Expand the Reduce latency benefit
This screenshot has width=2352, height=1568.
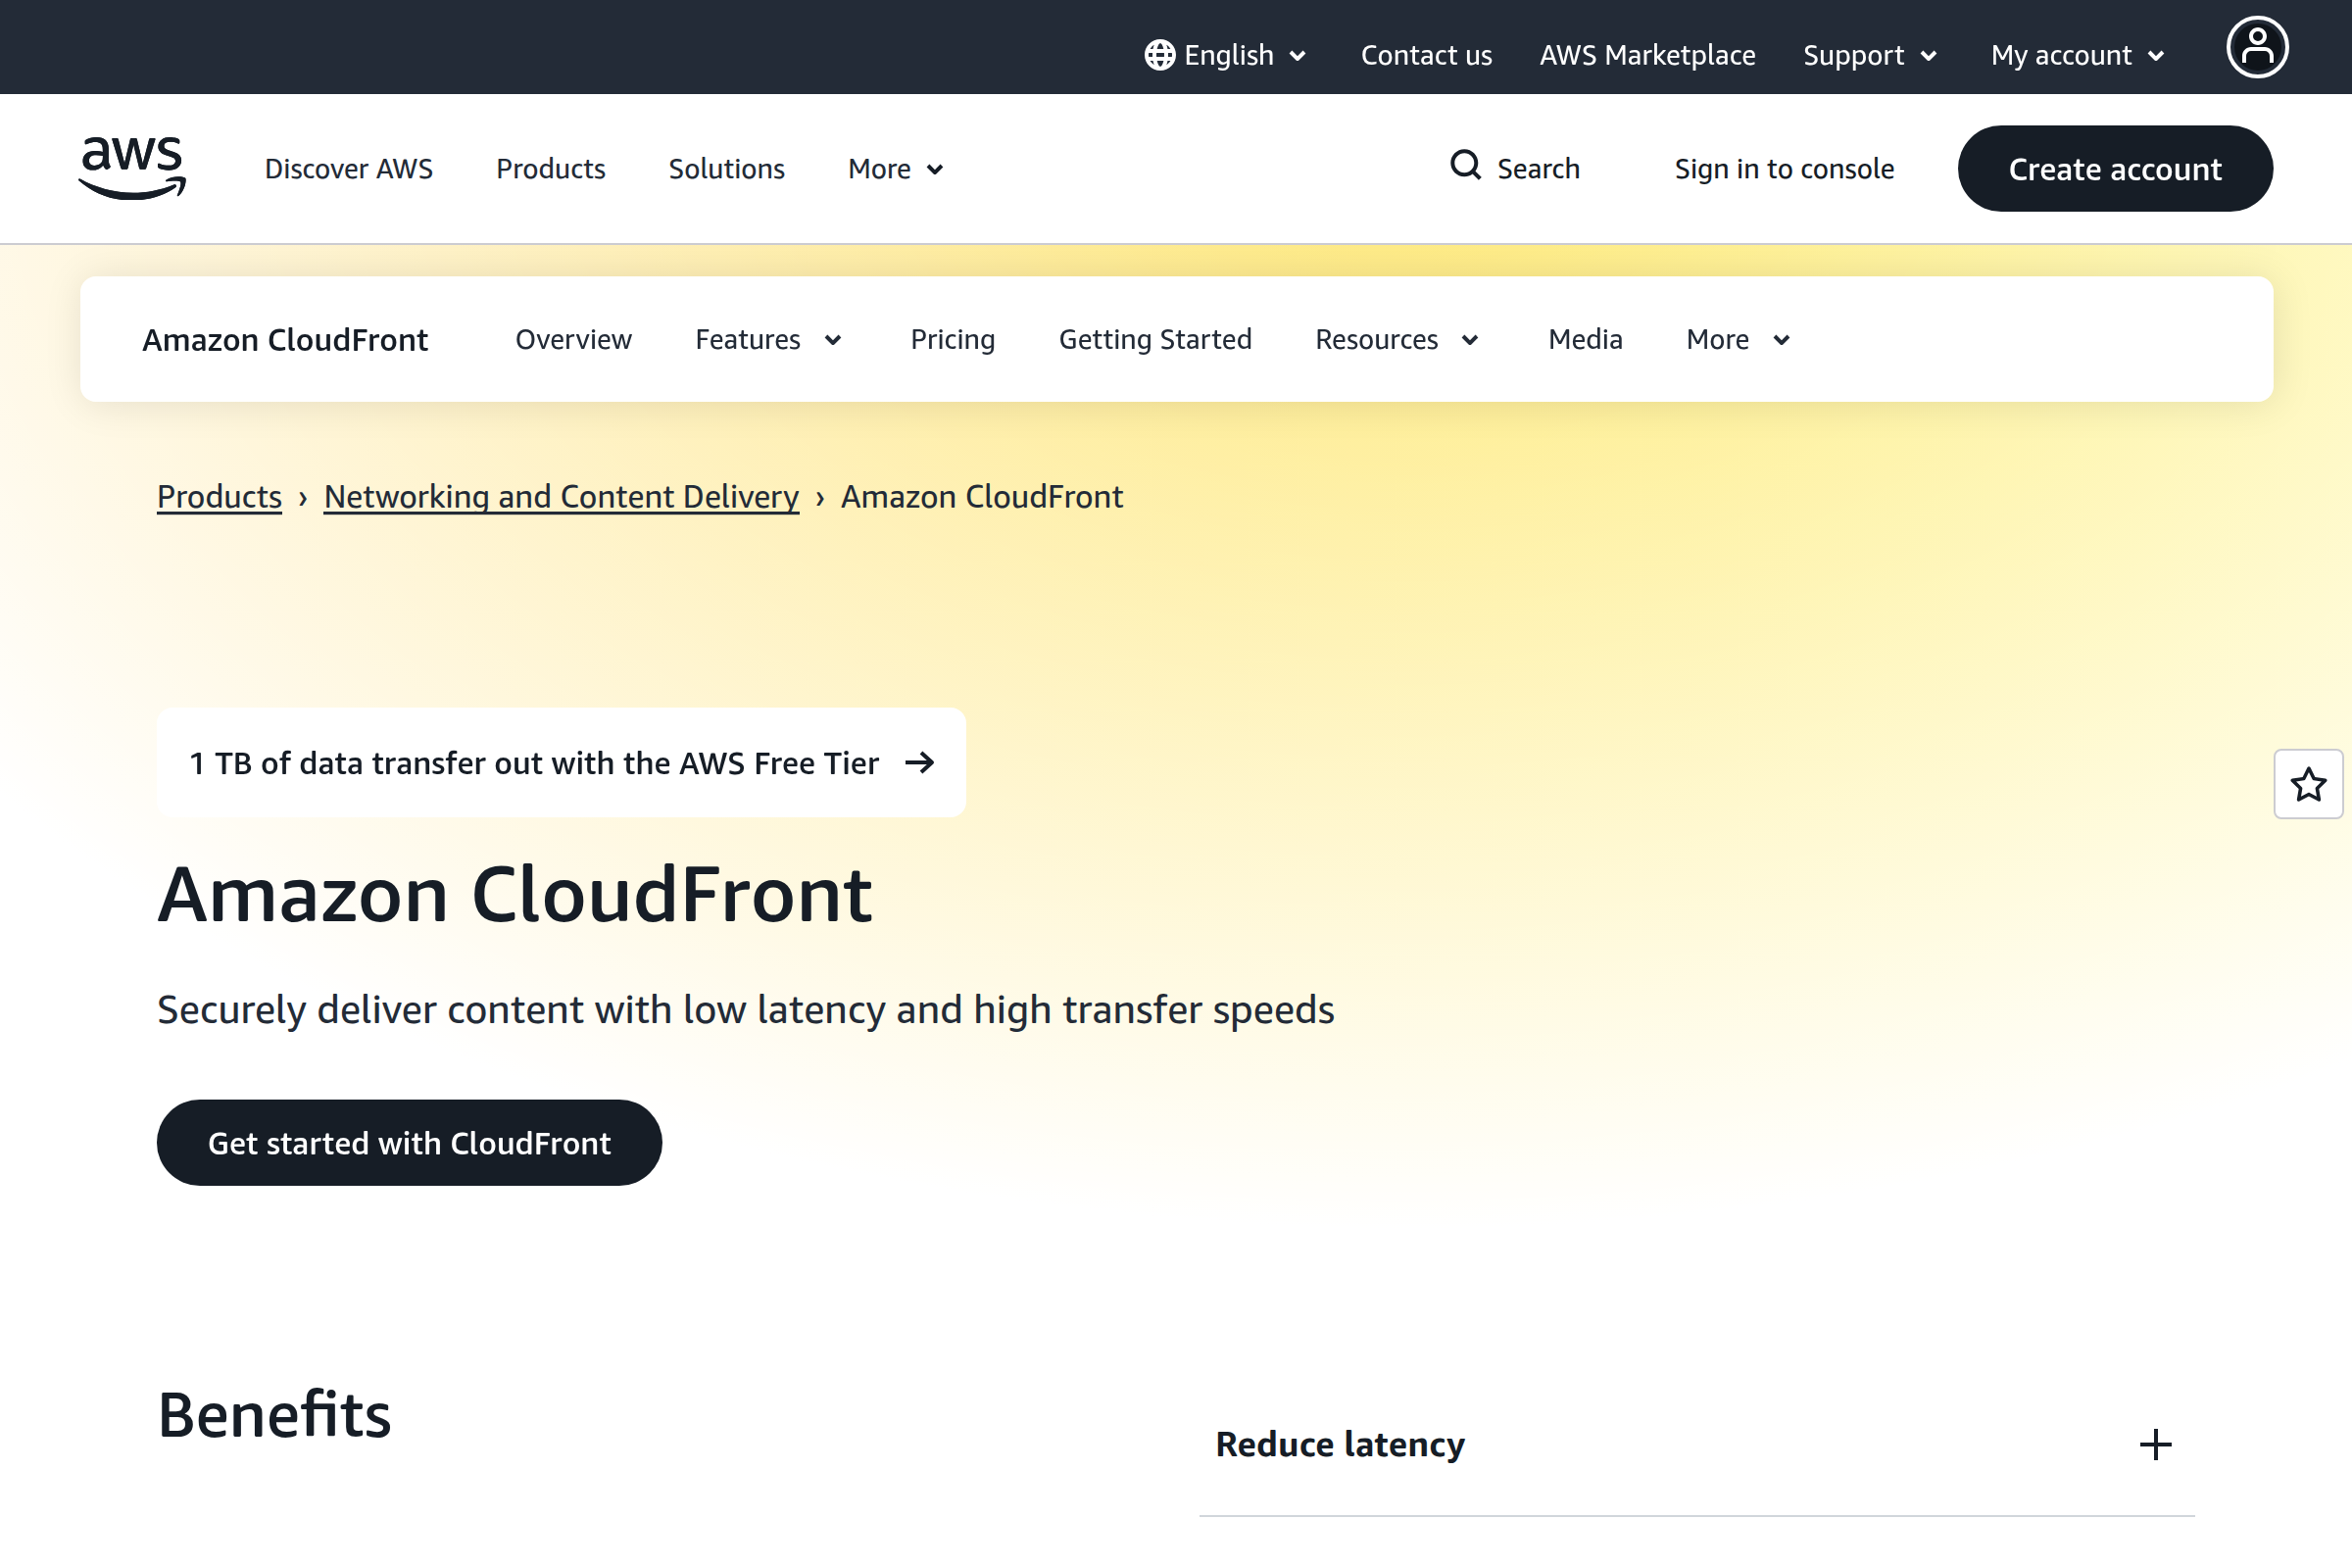click(x=2155, y=1444)
